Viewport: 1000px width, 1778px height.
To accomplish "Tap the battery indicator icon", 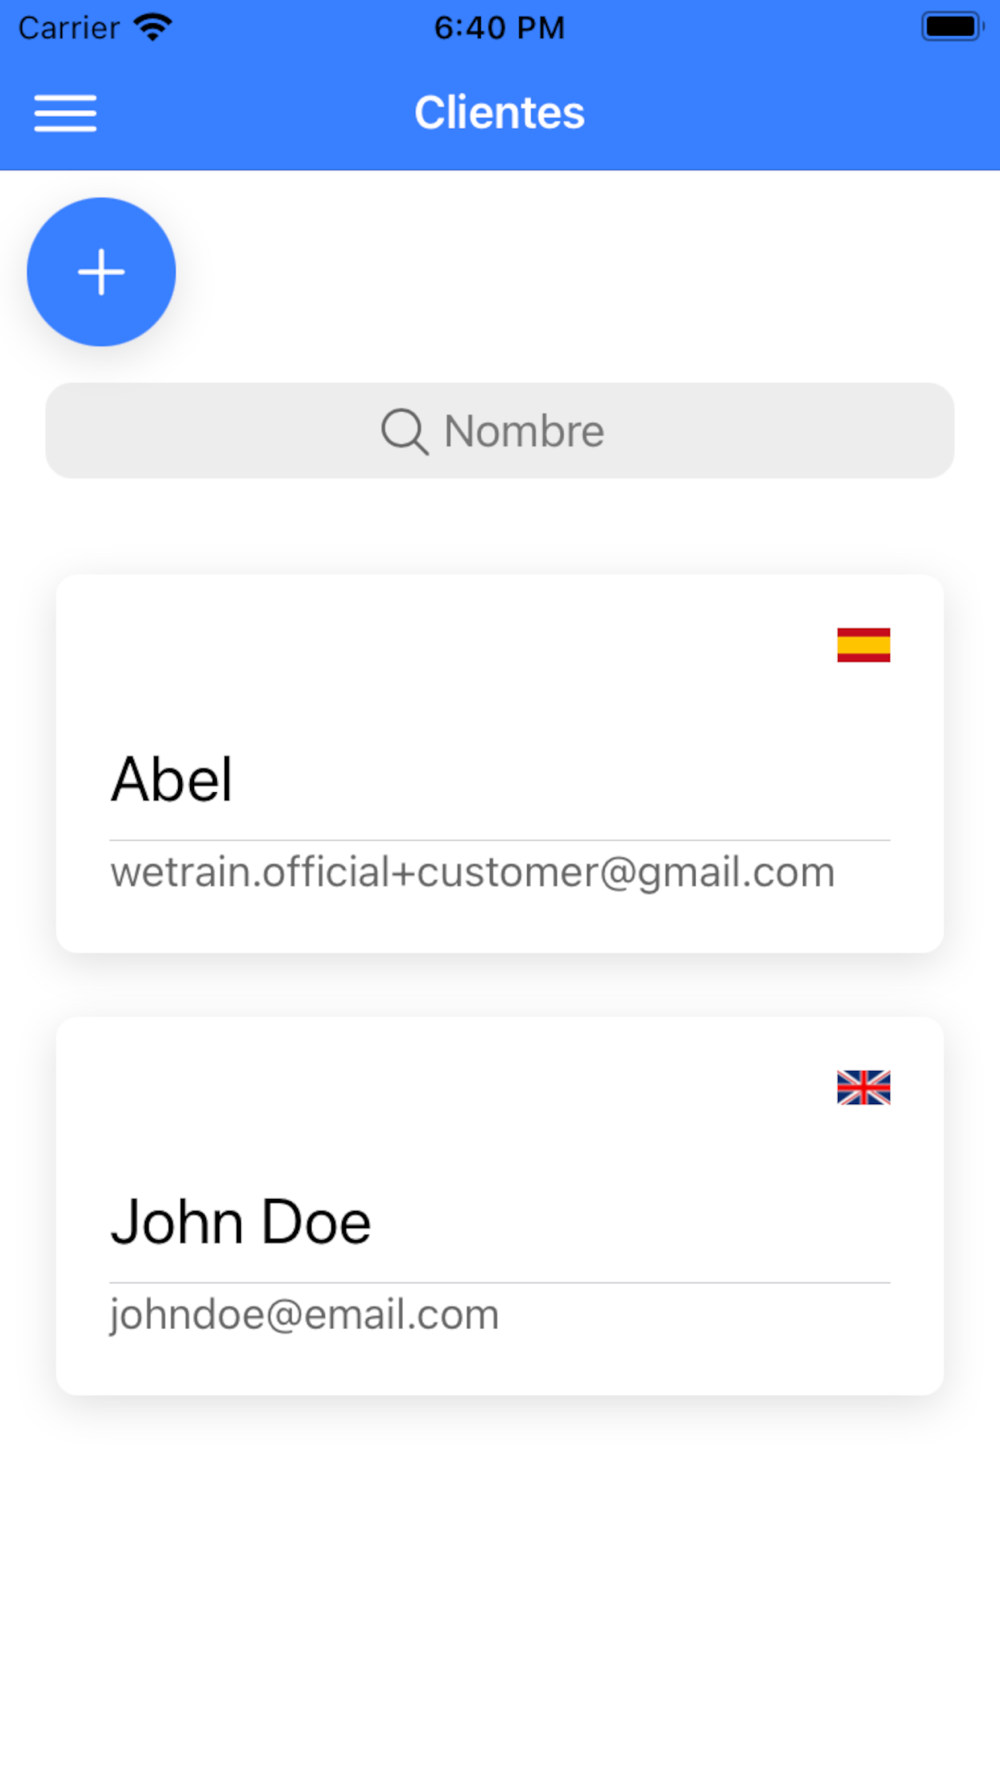I will (952, 27).
